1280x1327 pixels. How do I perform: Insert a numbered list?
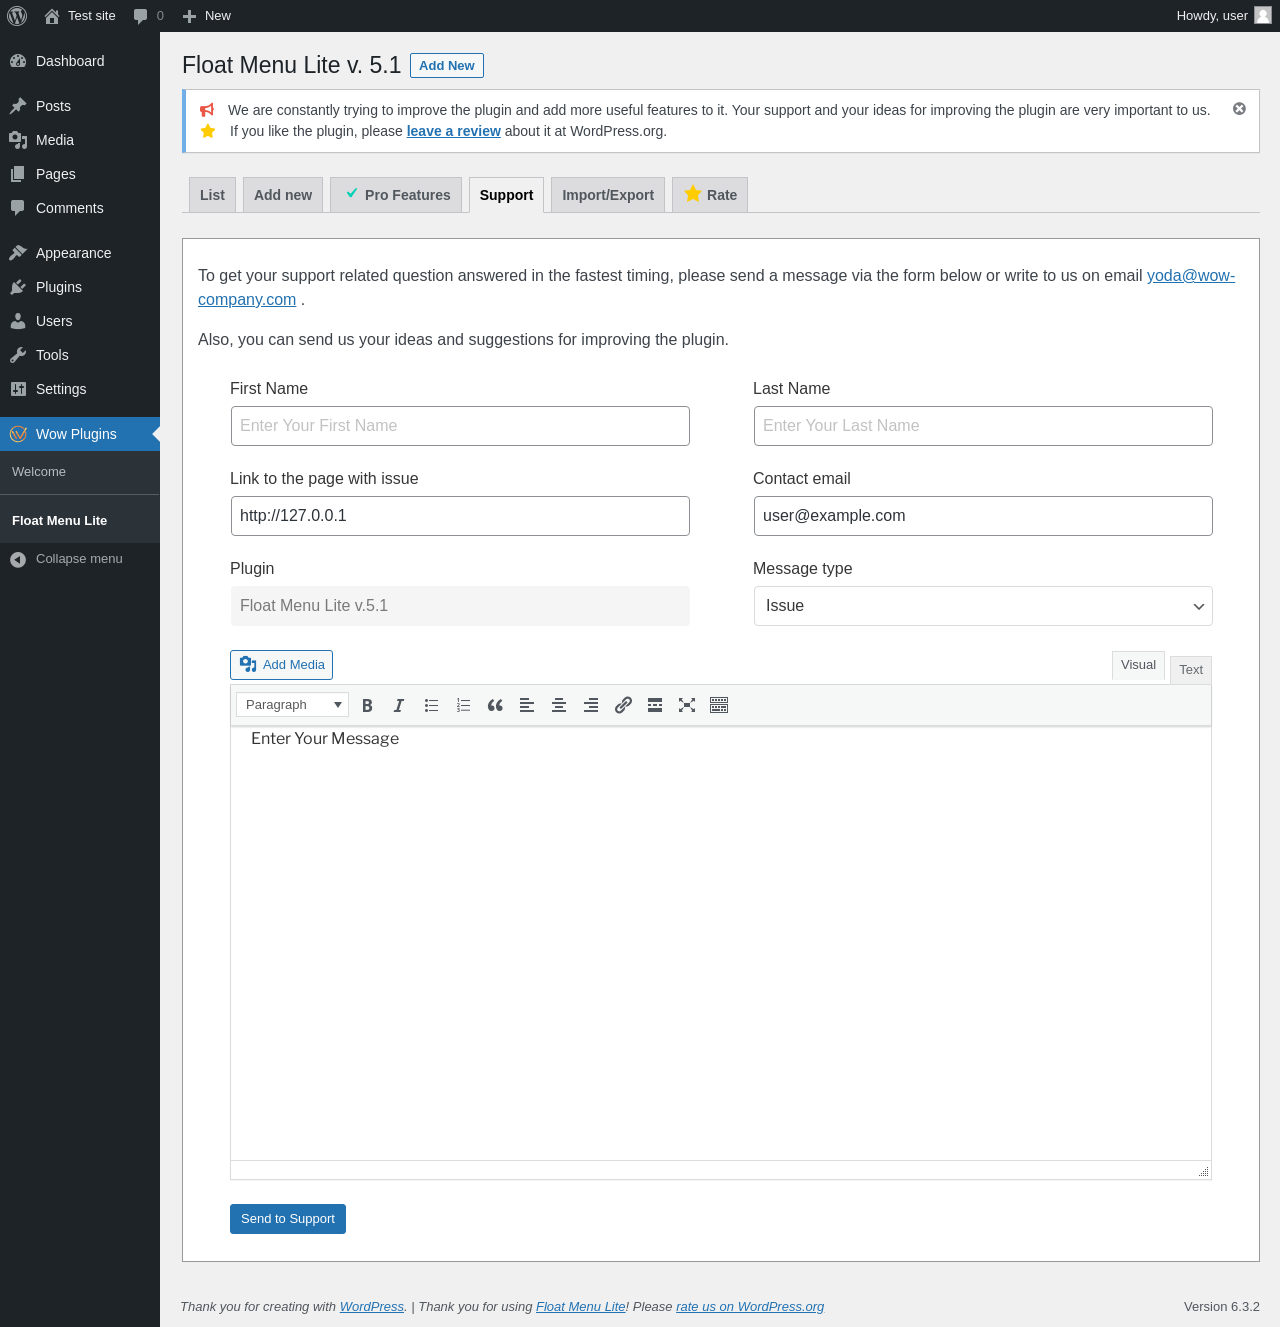(x=463, y=705)
